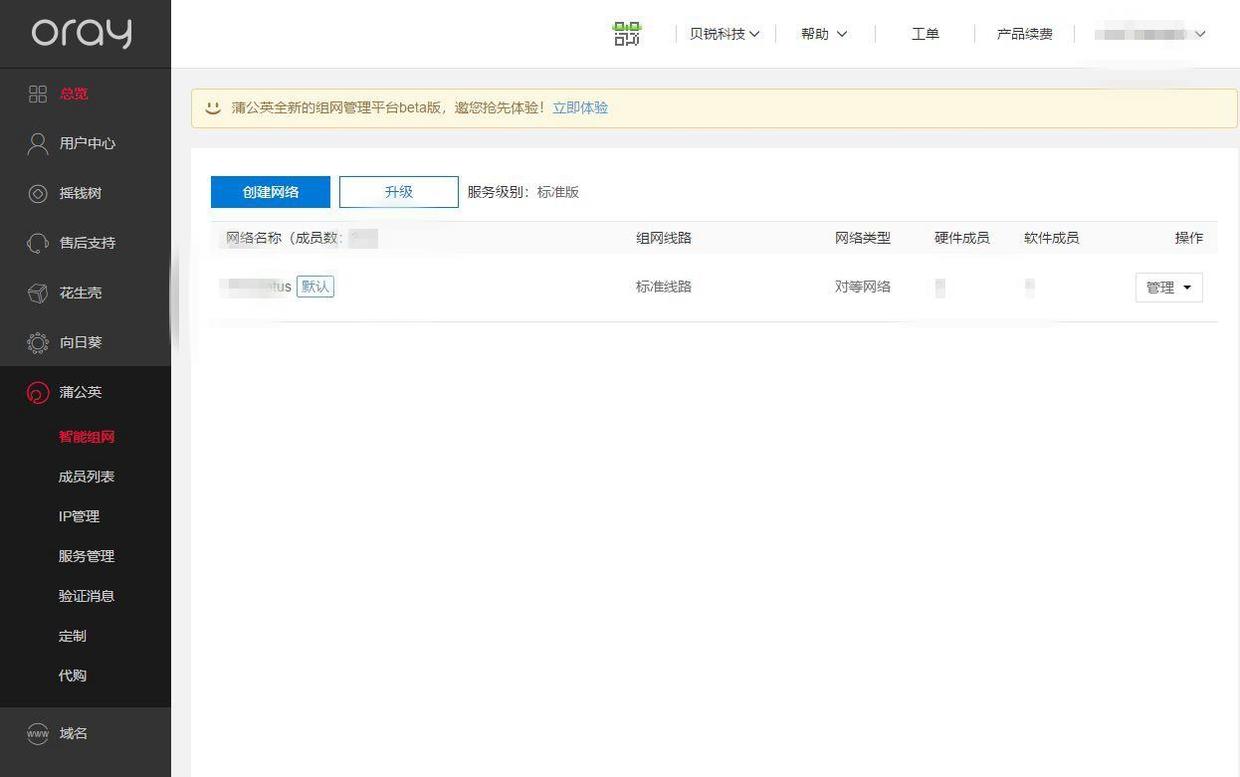Open 售后支持 label in sidebar
Image resolution: width=1240 pixels, height=777 pixels.
[87, 243]
